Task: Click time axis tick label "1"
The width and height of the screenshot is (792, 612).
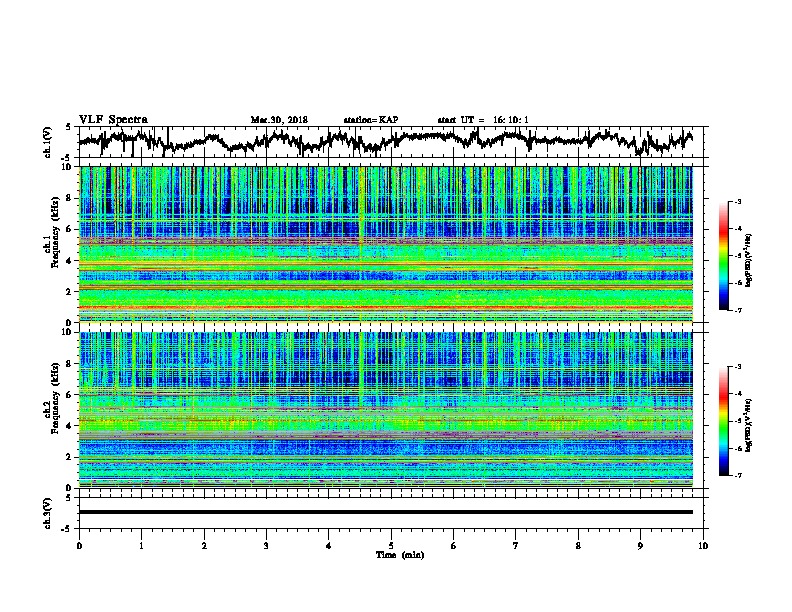Action: coord(141,545)
